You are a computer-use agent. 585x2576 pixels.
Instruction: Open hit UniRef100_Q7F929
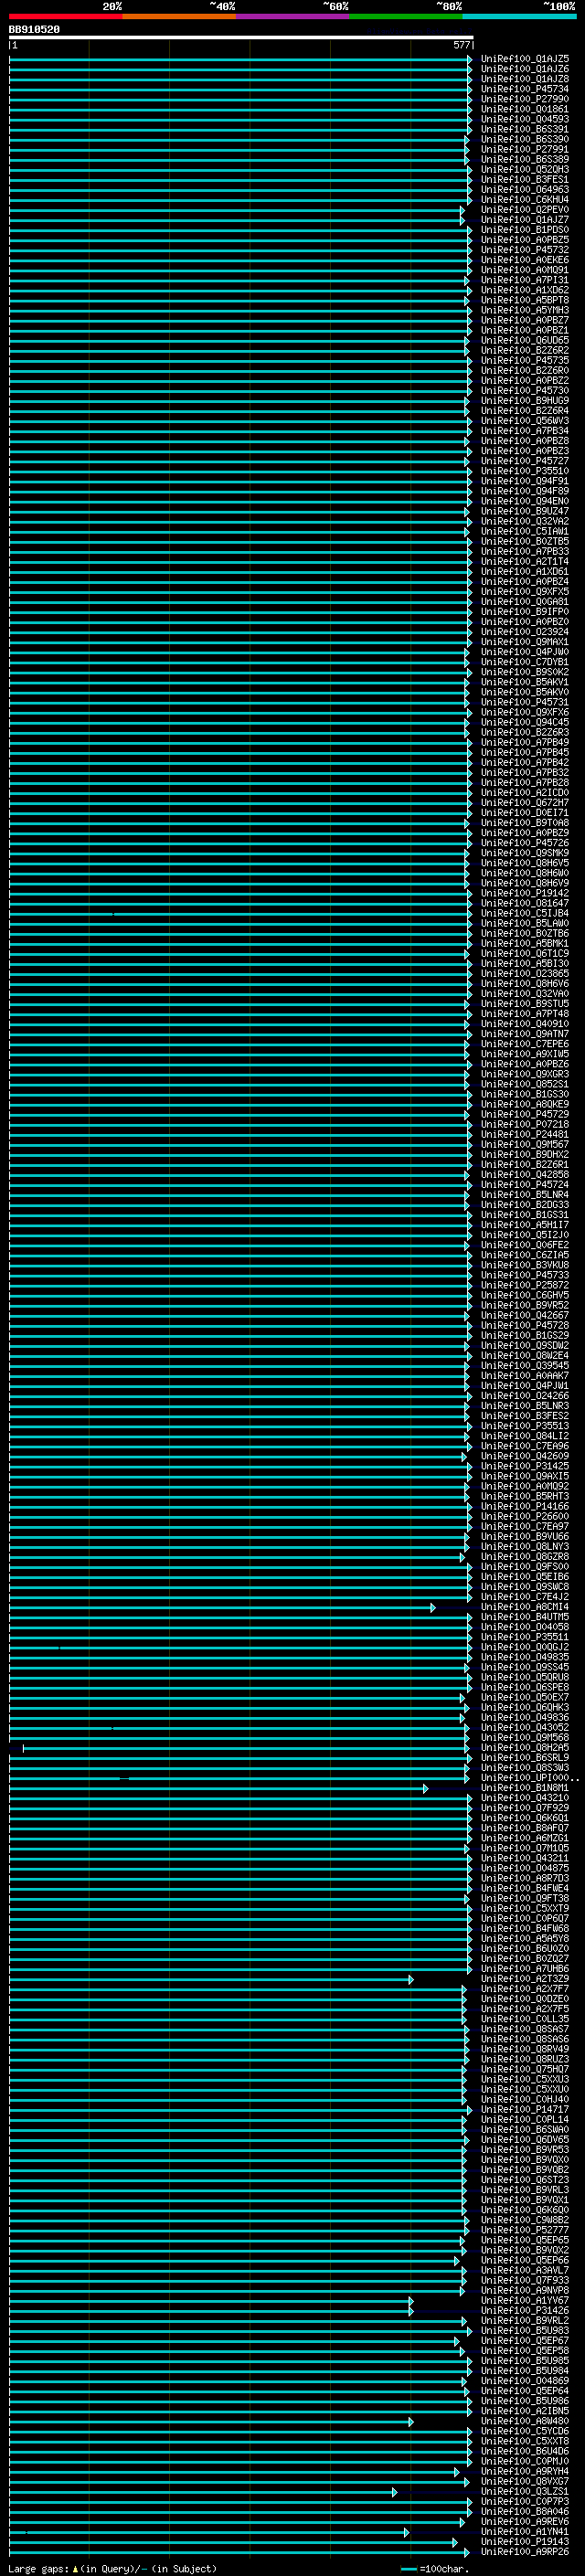pyautogui.click(x=525, y=1807)
